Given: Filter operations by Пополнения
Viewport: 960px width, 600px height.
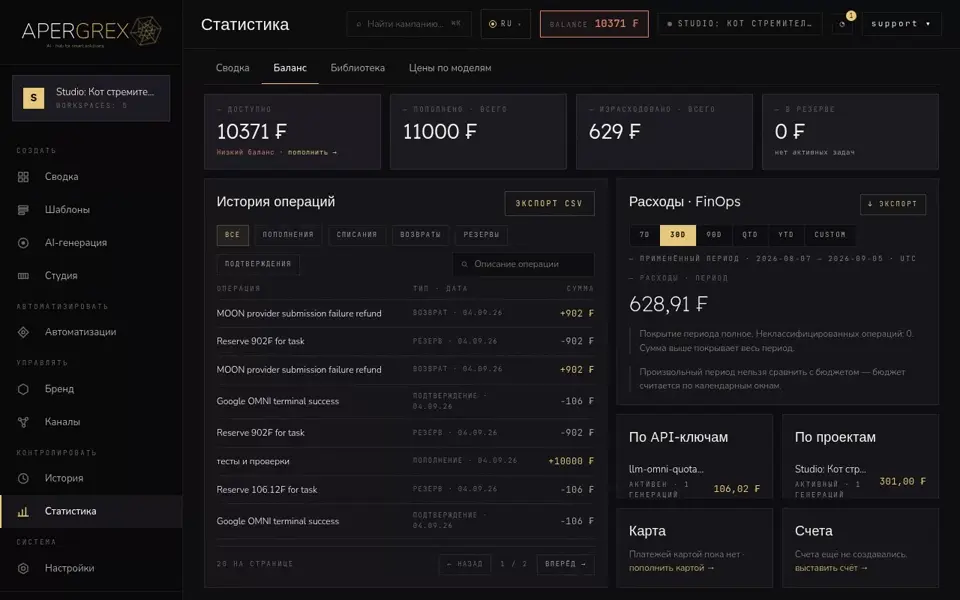Looking at the screenshot, I should (288, 235).
